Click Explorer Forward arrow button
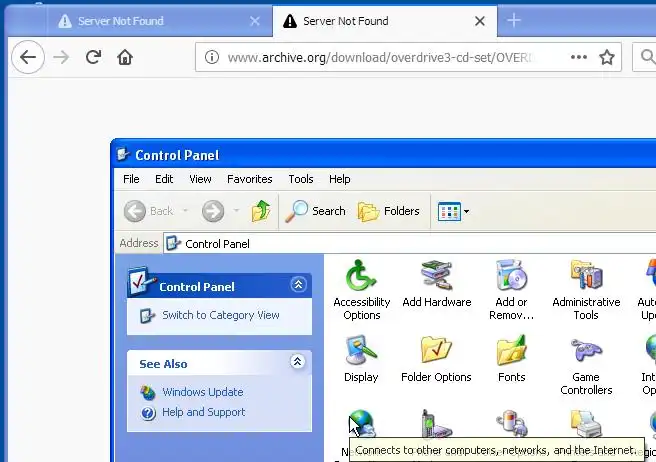 coord(213,211)
